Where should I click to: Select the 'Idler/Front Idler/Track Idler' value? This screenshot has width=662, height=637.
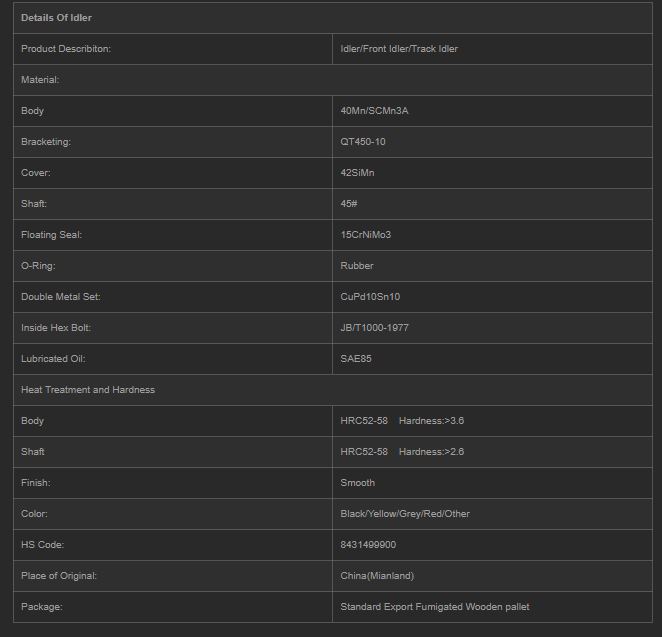point(399,49)
